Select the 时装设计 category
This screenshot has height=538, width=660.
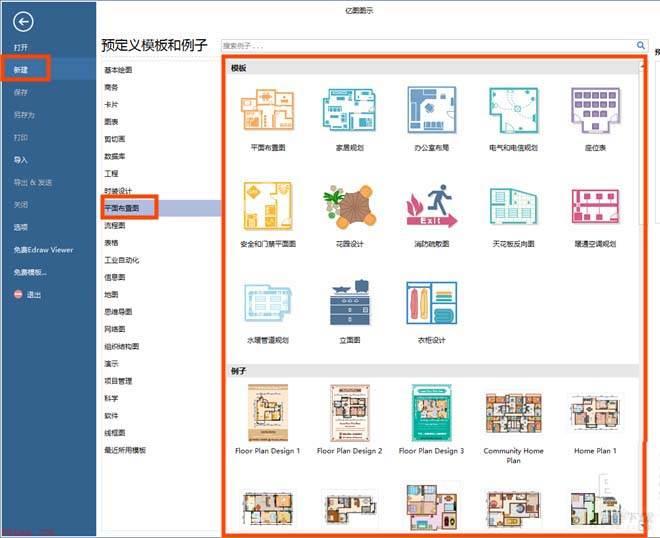118,191
